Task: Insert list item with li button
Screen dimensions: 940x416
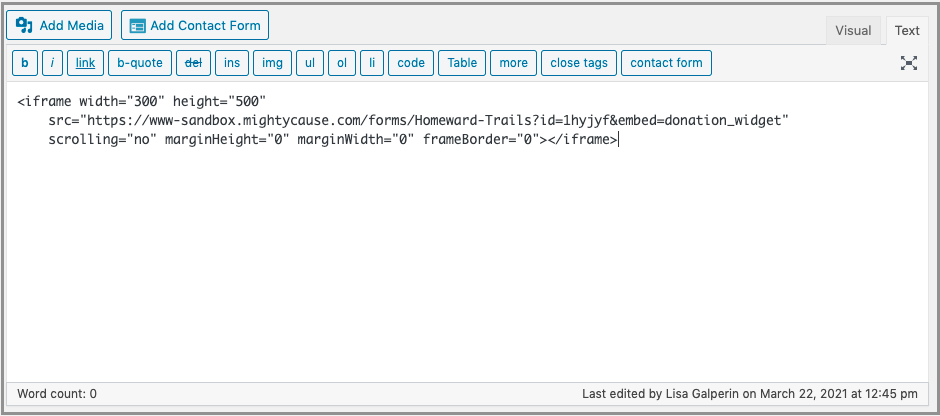Action: 372,63
